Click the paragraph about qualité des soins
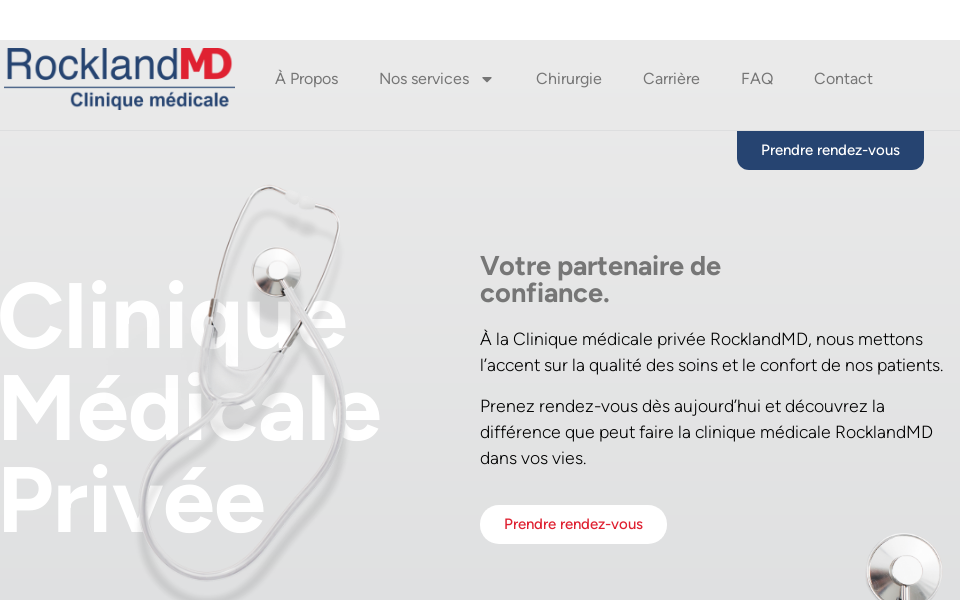 coord(711,352)
